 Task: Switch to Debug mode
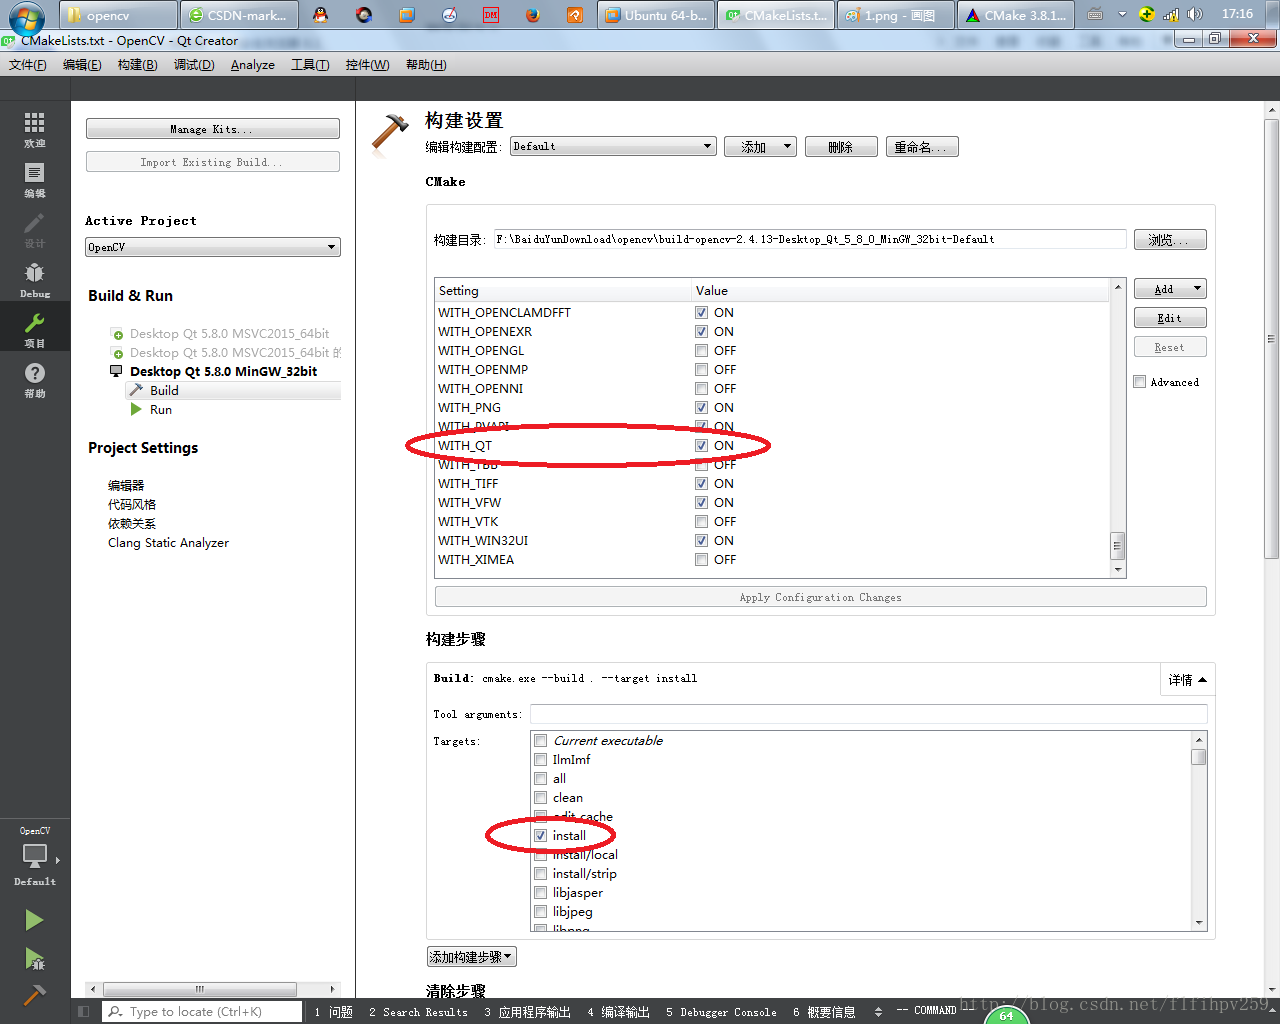[35, 280]
